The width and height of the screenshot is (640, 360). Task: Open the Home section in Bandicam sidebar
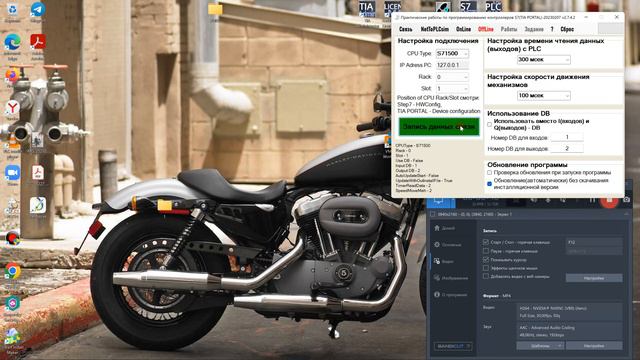(445, 228)
